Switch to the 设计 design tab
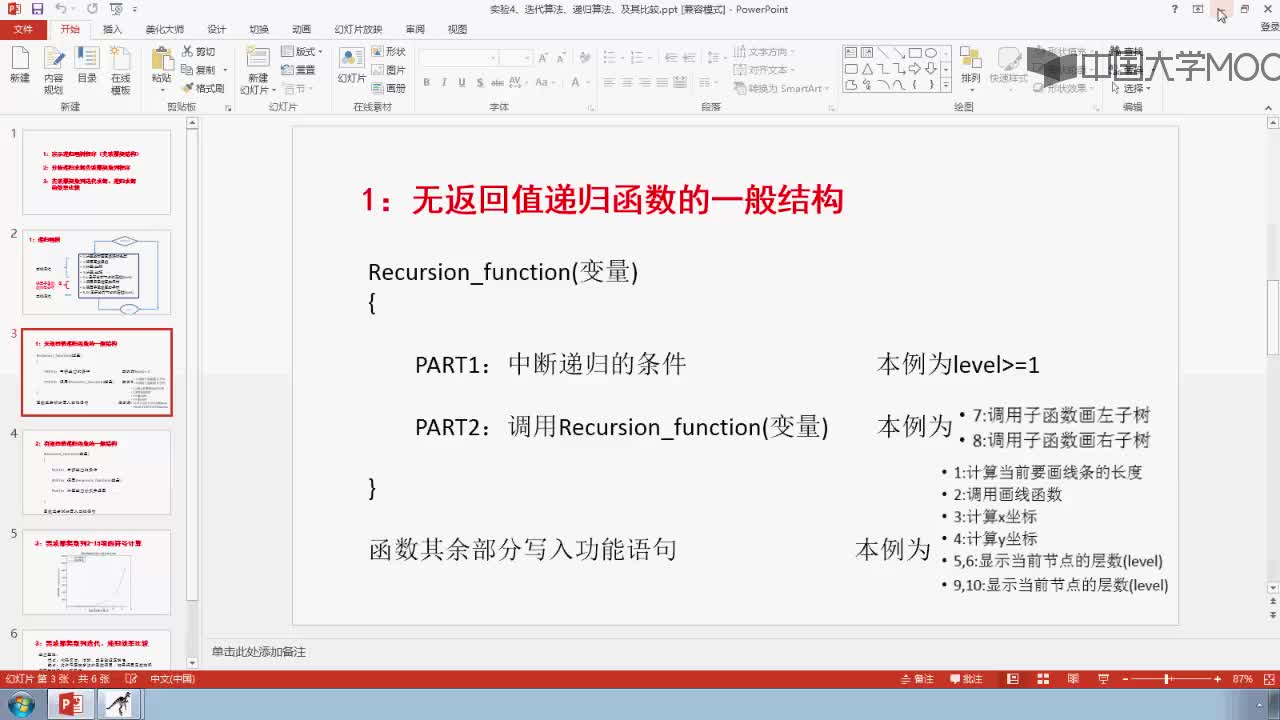 pyautogui.click(x=217, y=29)
